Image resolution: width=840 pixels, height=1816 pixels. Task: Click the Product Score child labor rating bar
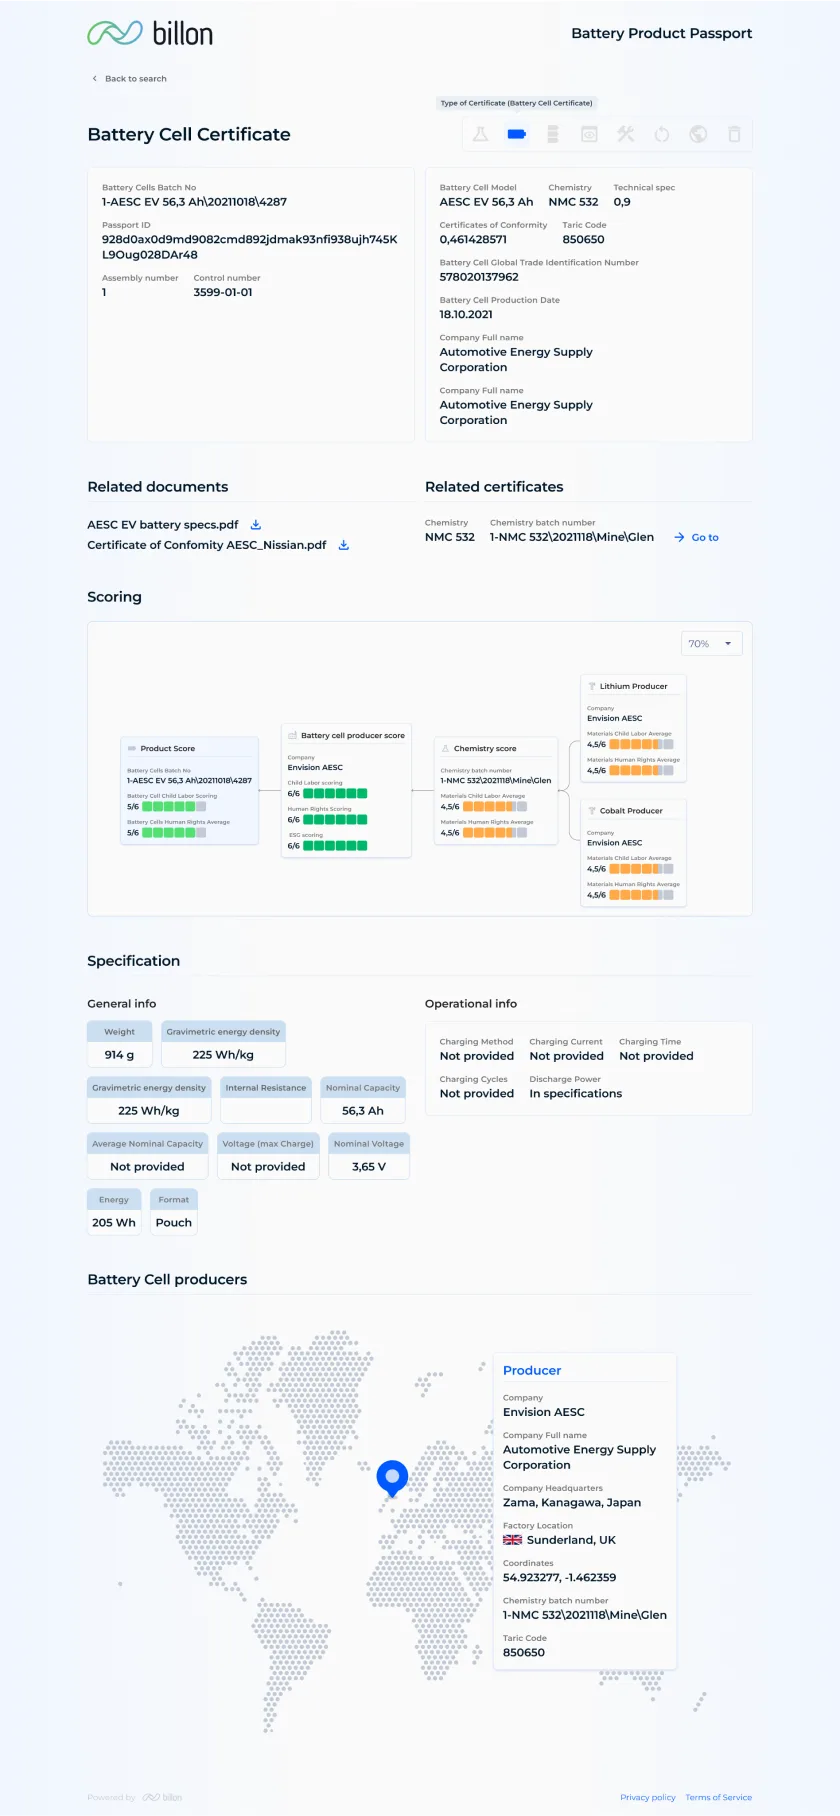pos(174,806)
